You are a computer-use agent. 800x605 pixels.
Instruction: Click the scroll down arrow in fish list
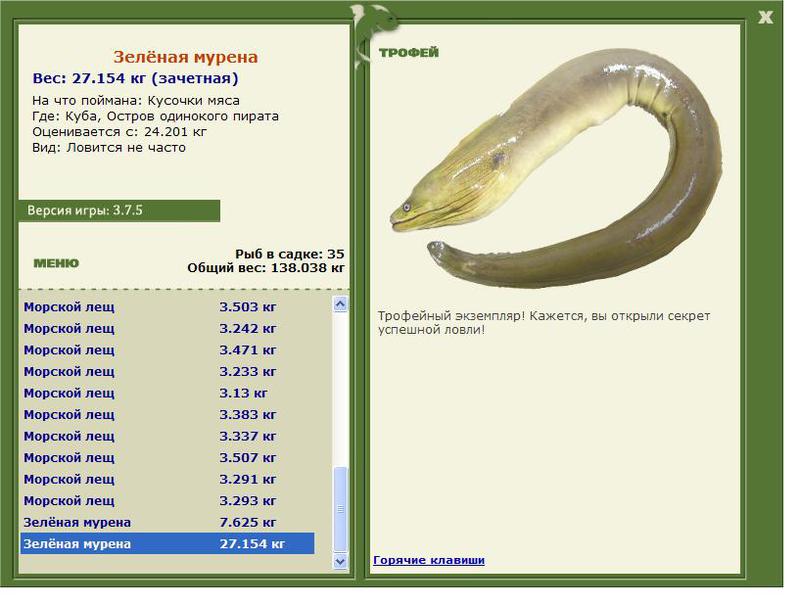point(340,562)
